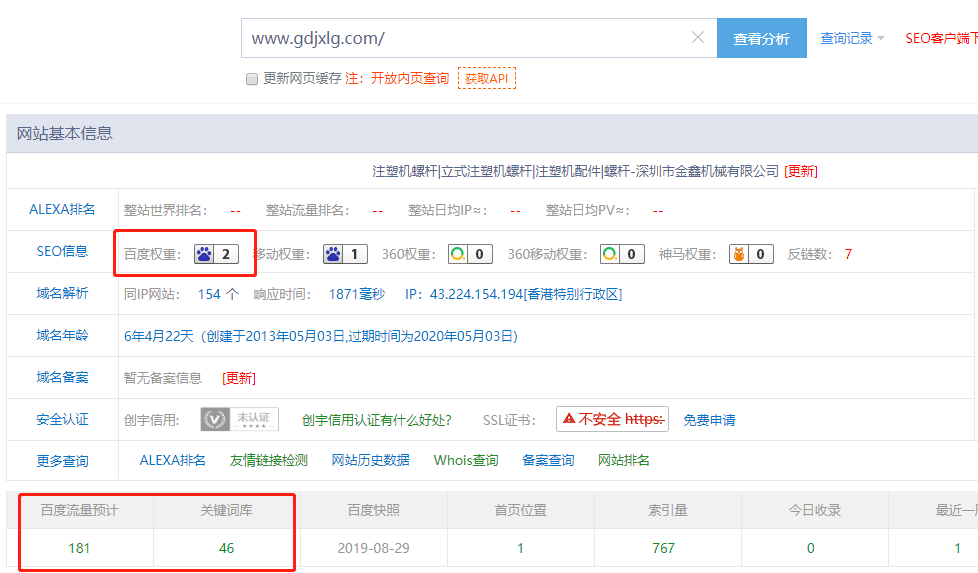Open the 网站排名 link
The width and height of the screenshot is (978, 573).
point(624,460)
